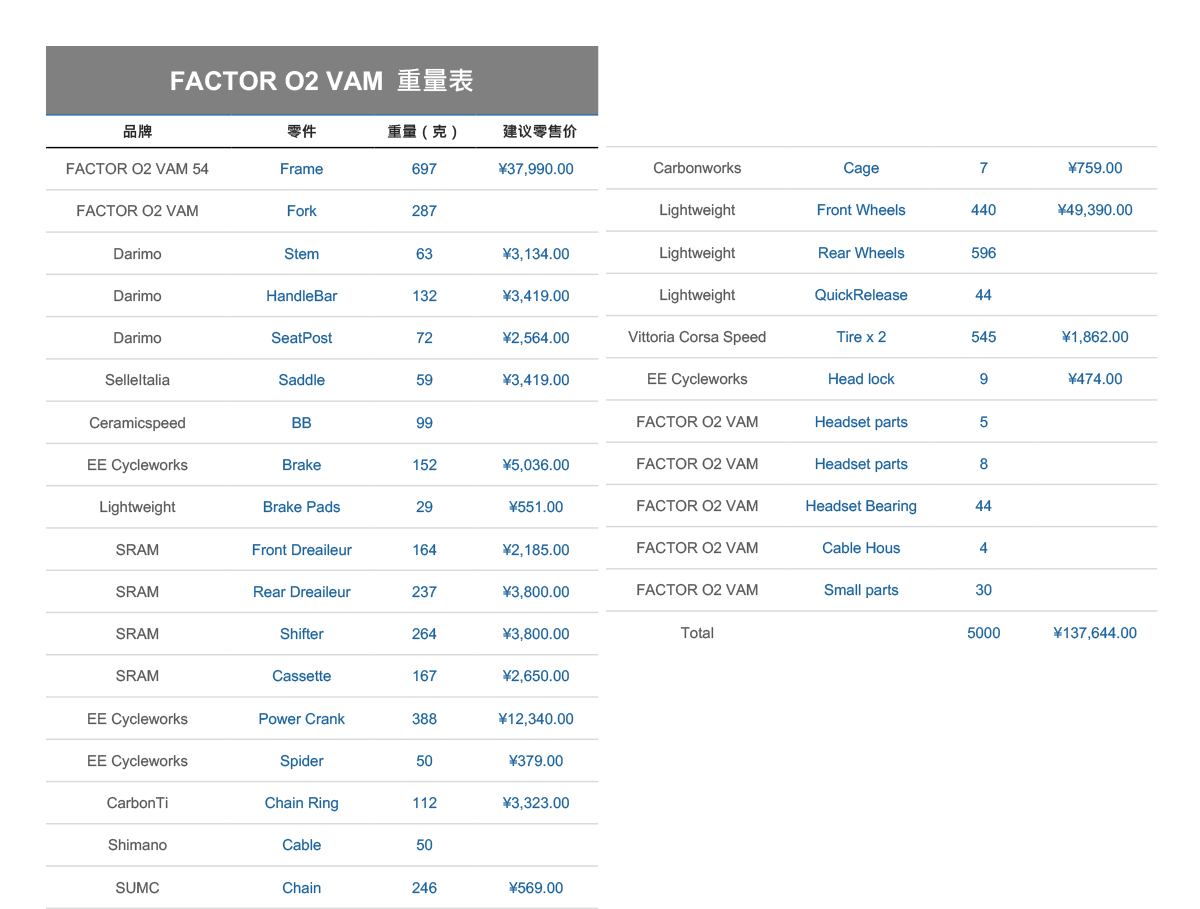Click the 建议零售价 column header
This screenshot has height=909, width=1200.
(x=539, y=131)
